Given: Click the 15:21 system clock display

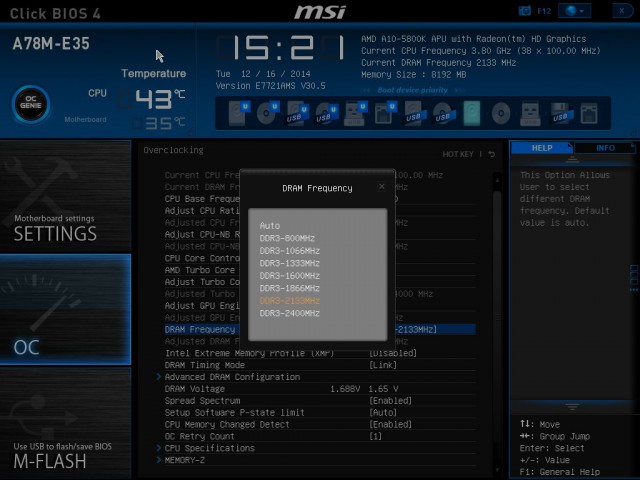Looking at the screenshot, I should tap(282, 48).
